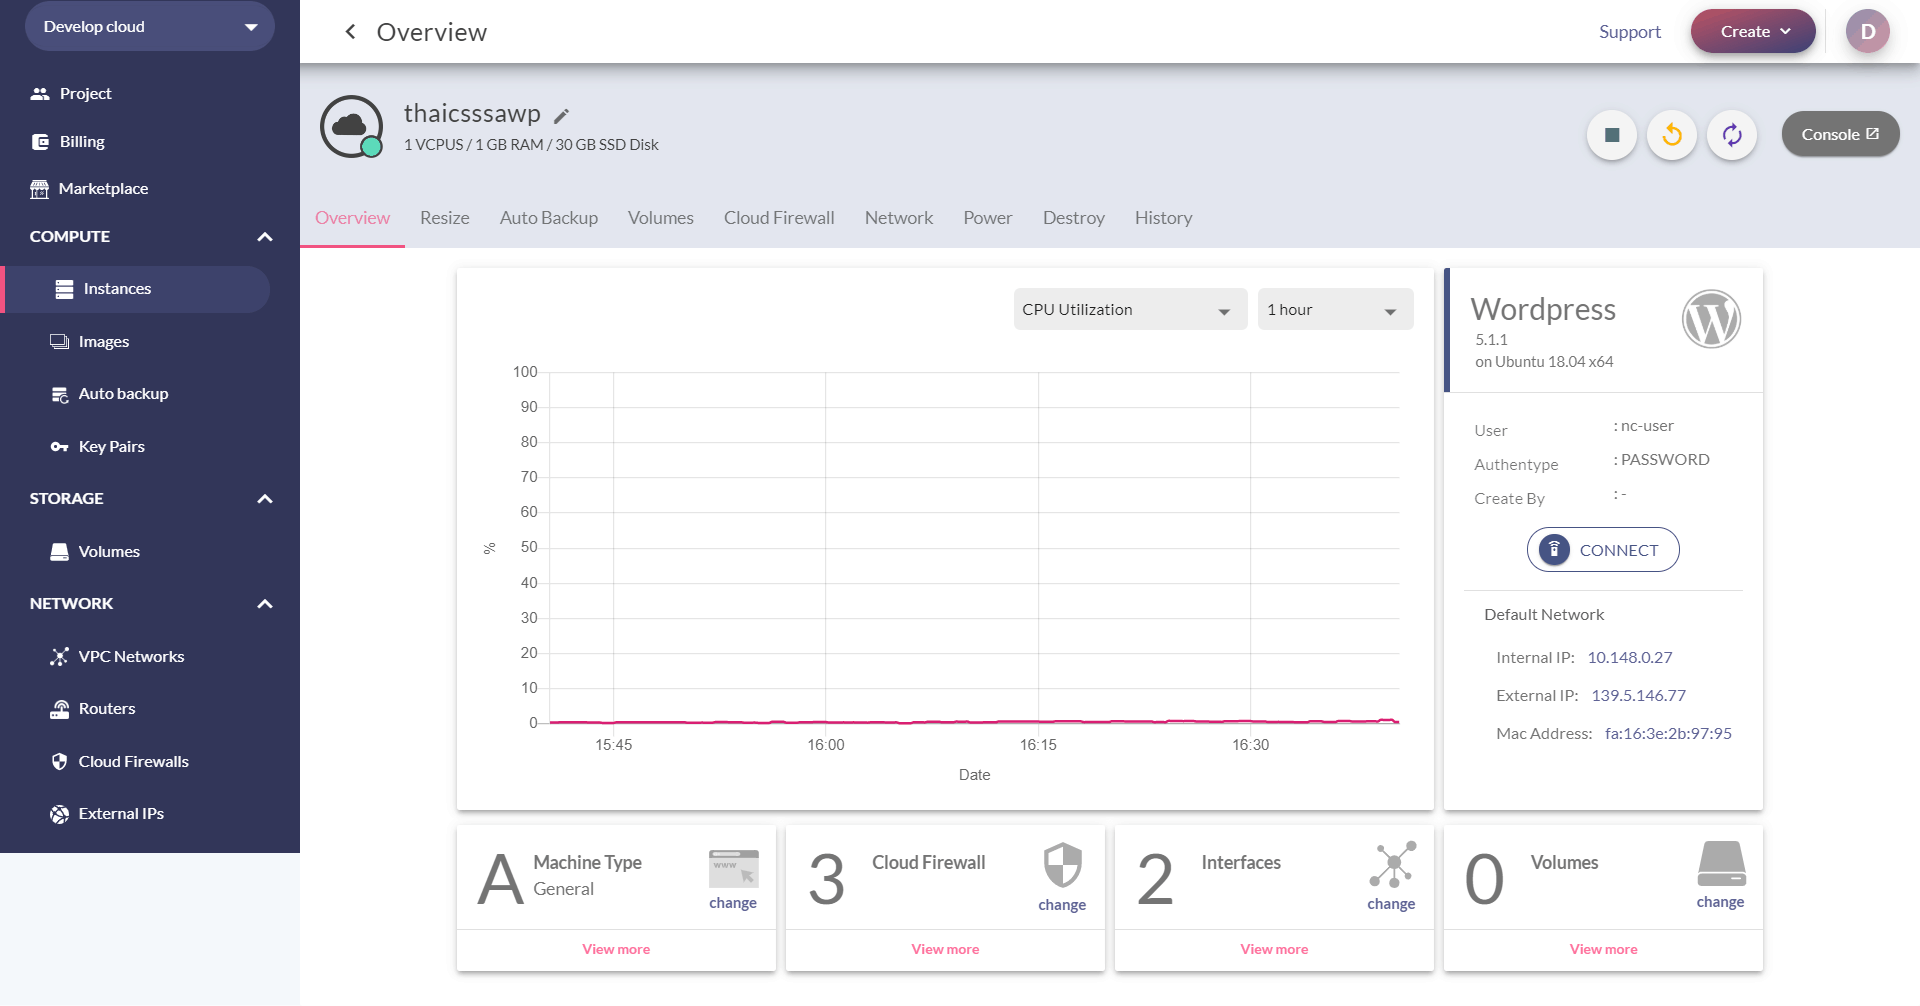Click the Machine Type browser icon
This screenshot has width=1920, height=1006.
point(733,868)
